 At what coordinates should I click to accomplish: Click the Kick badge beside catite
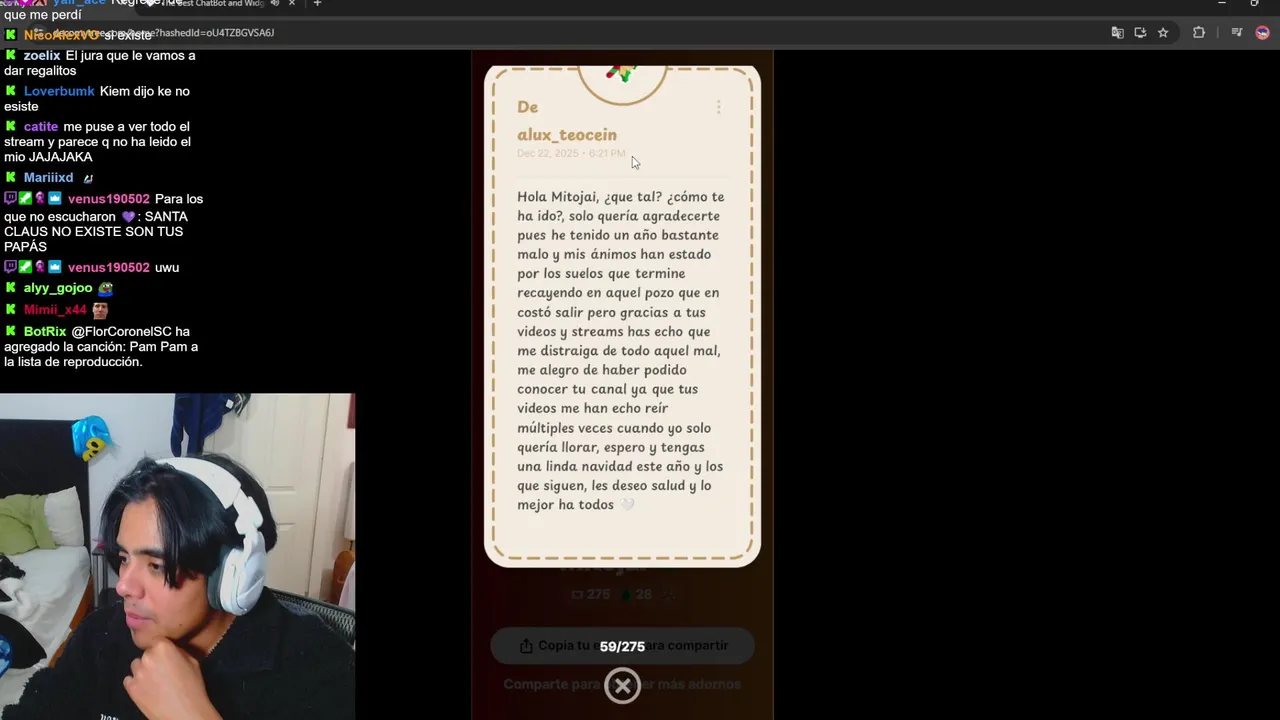click(11, 127)
